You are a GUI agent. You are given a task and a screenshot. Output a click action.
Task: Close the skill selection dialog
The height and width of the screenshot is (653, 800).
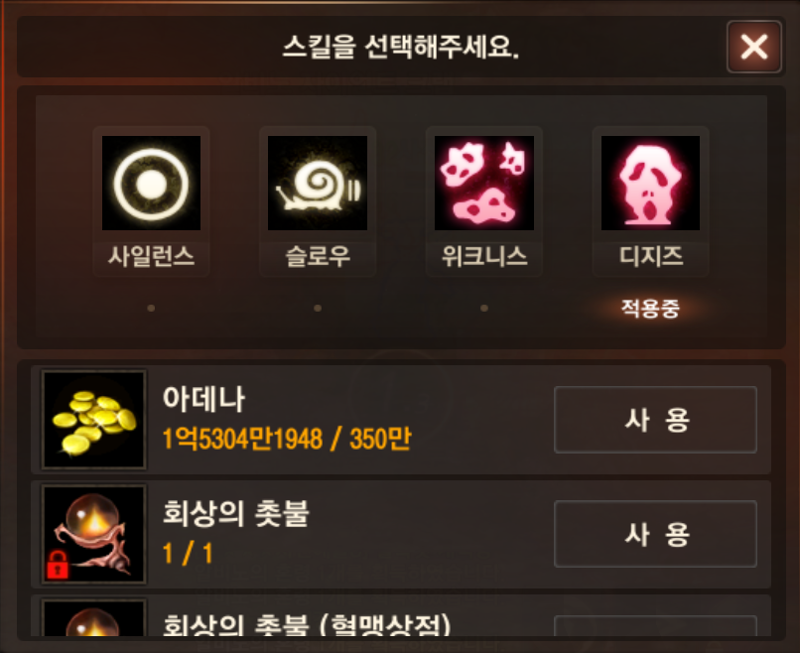(754, 47)
